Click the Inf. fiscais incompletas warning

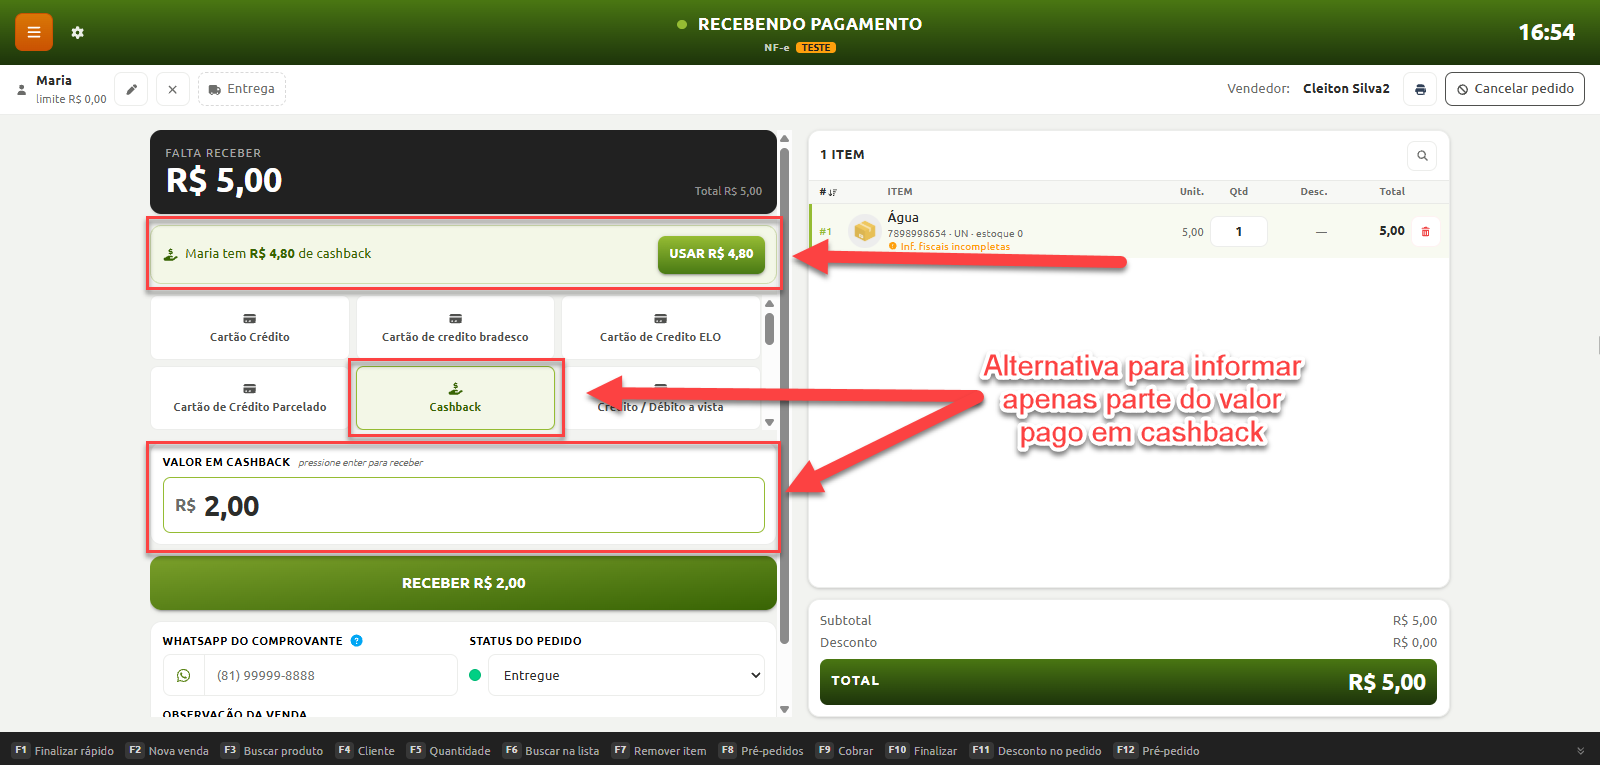coord(949,247)
